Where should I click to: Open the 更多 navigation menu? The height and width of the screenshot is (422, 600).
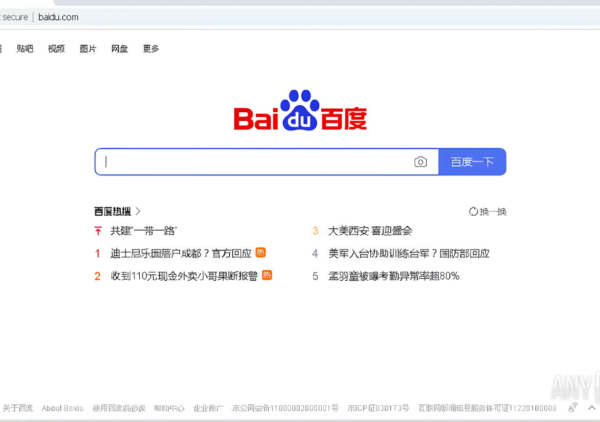point(151,49)
